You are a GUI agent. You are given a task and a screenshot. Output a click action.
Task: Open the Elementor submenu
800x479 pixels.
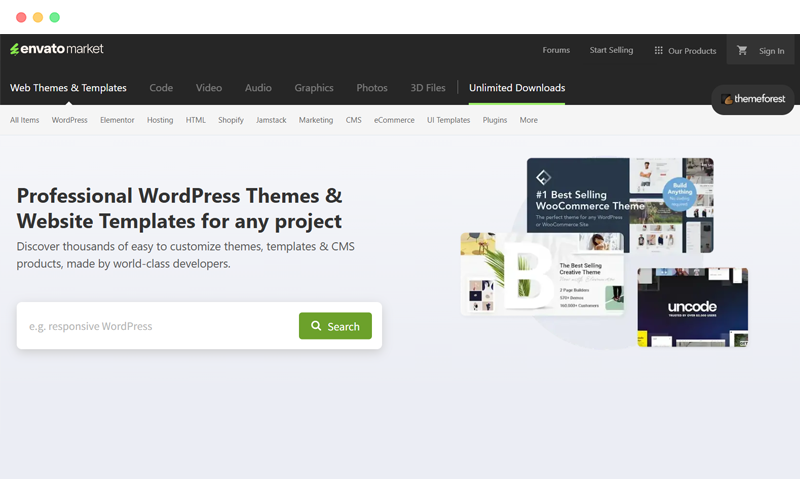(x=117, y=120)
